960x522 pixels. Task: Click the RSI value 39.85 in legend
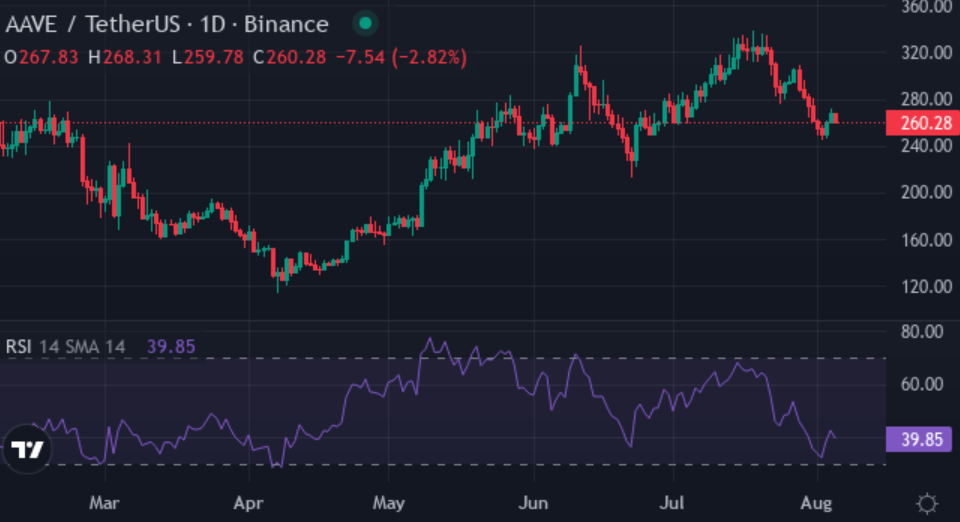(171, 347)
